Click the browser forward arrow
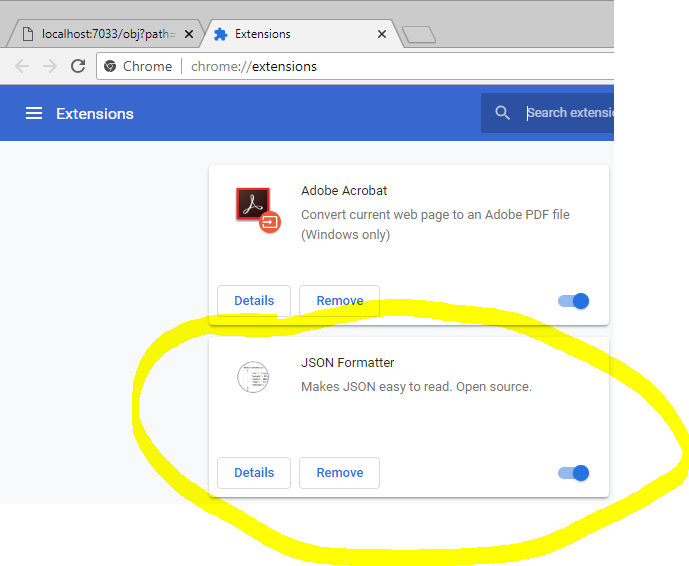 (x=50, y=66)
